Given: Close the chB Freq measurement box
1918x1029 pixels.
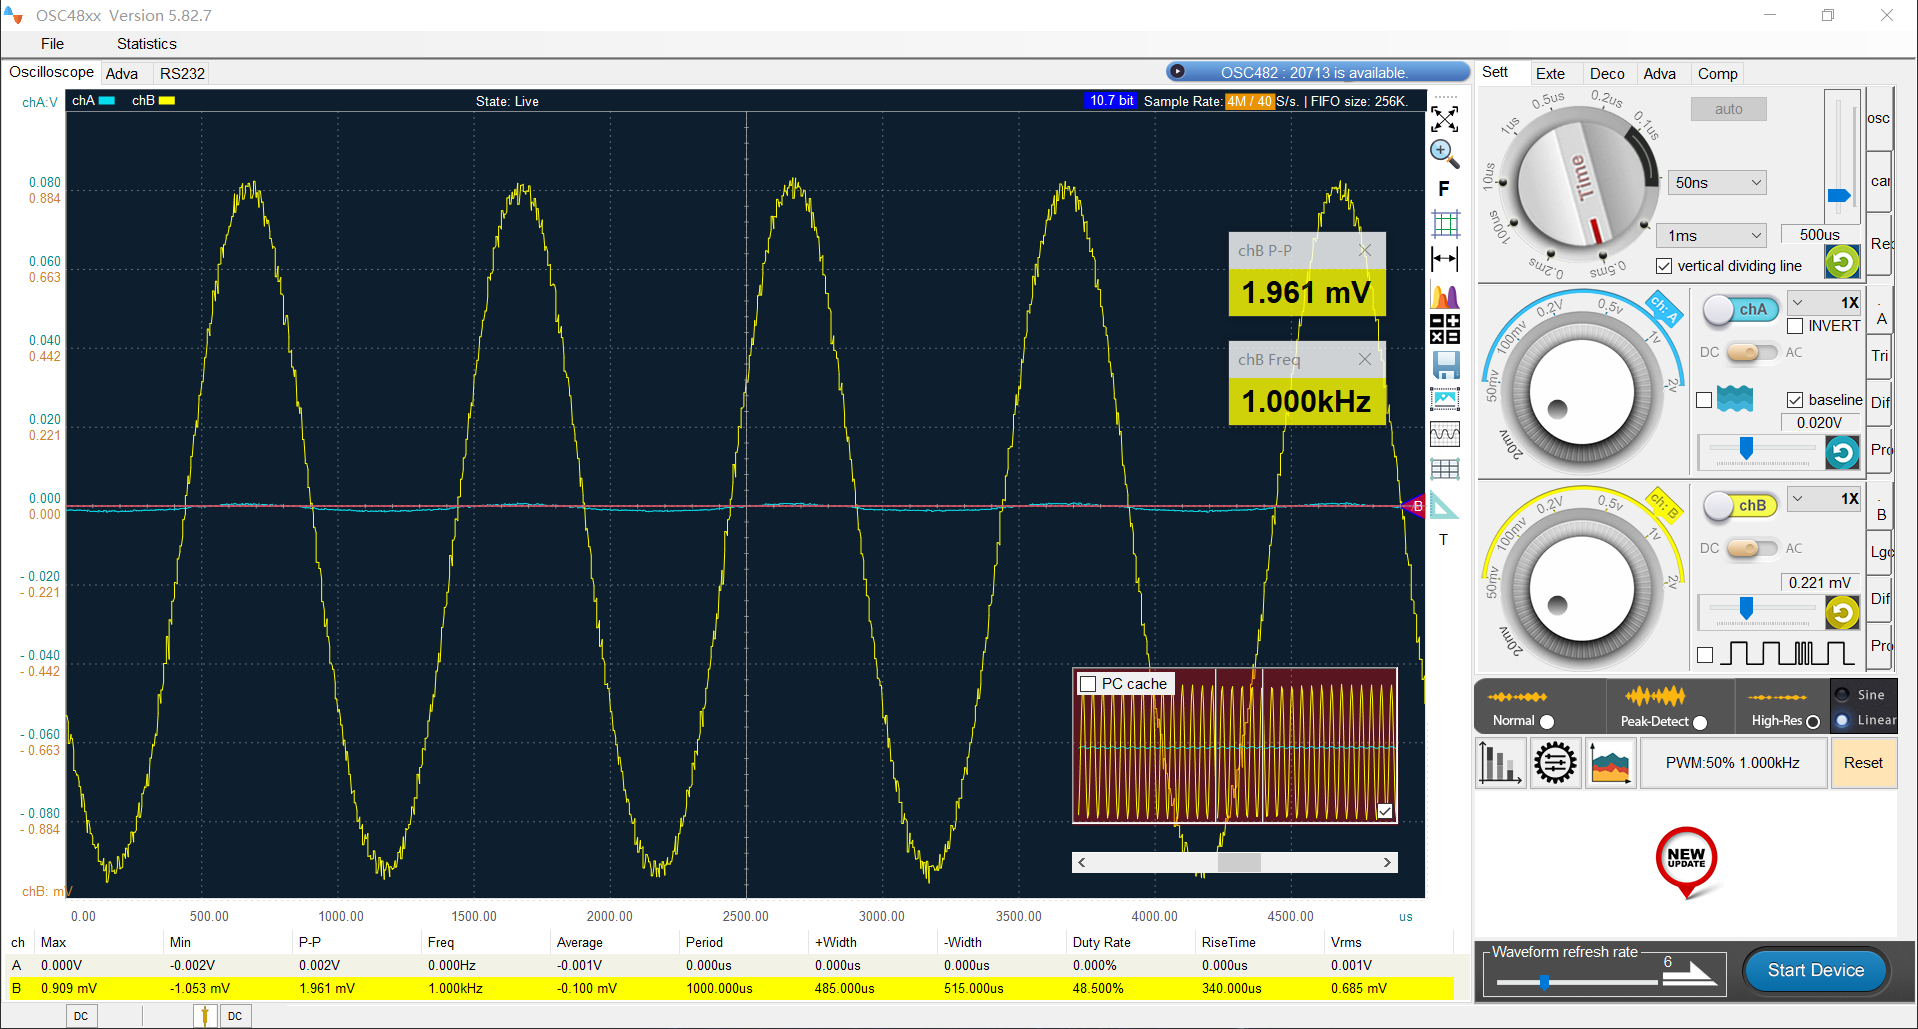Looking at the screenshot, I should 1365,359.
